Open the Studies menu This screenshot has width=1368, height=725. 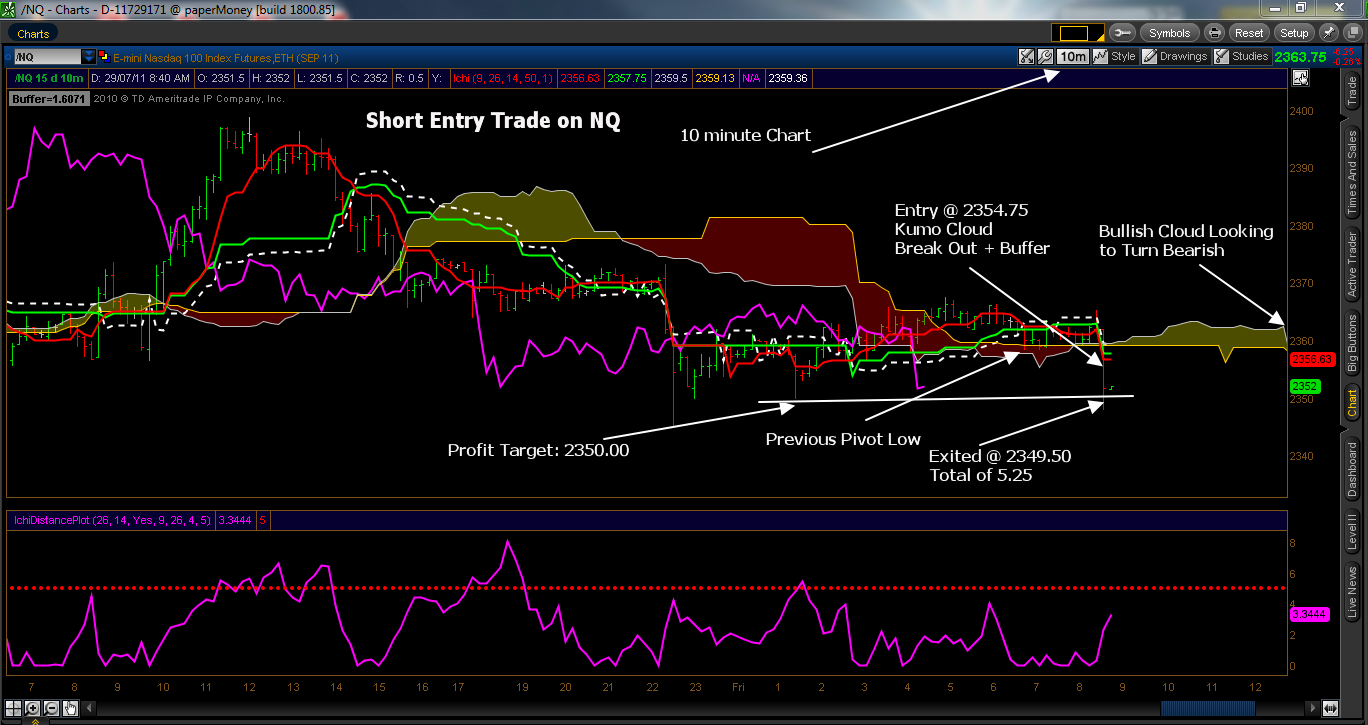(x=1241, y=57)
